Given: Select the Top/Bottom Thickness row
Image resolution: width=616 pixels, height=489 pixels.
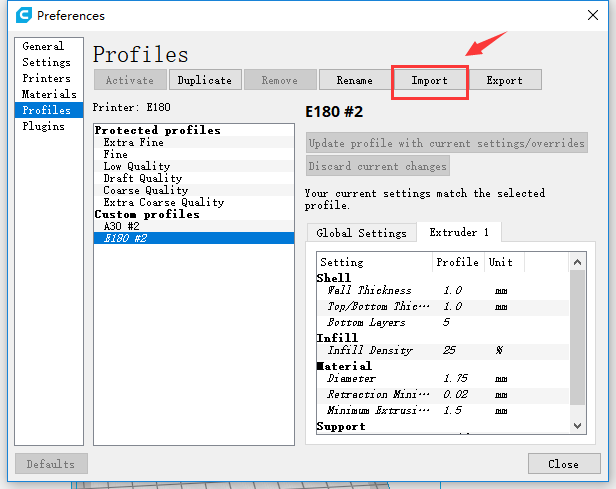Looking at the screenshot, I should pos(443,307).
